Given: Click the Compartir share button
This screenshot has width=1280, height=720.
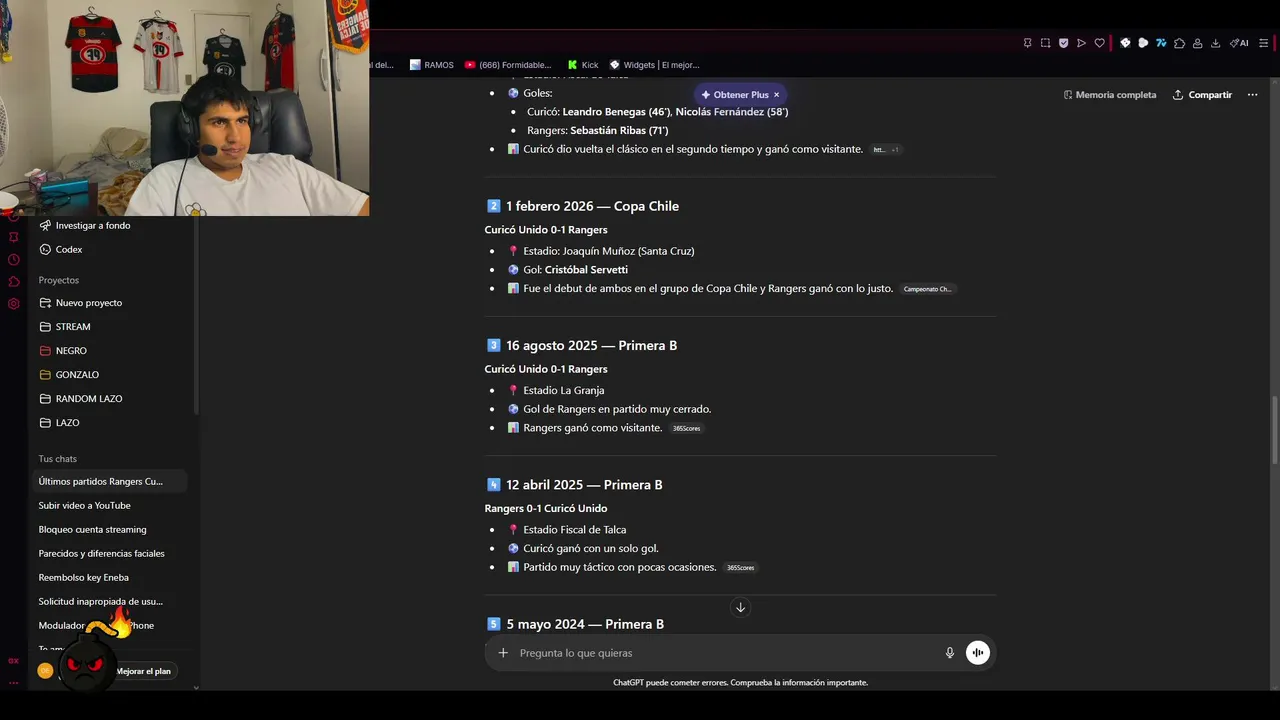Looking at the screenshot, I should click(x=1202, y=95).
